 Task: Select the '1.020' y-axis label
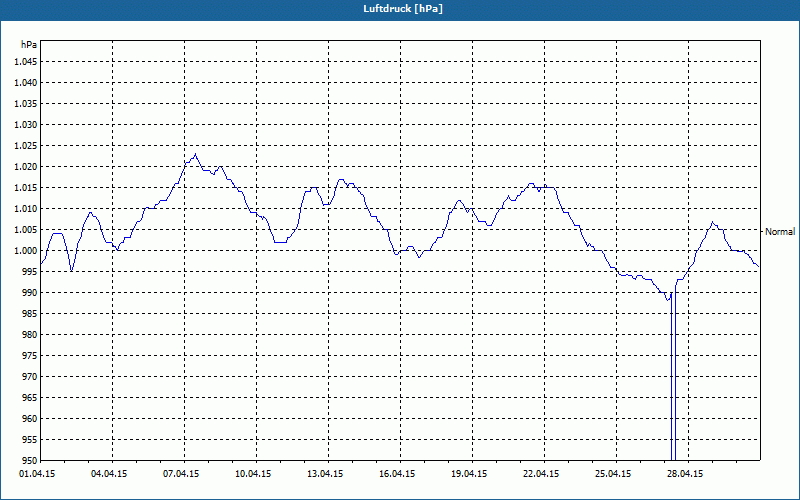tap(26, 167)
